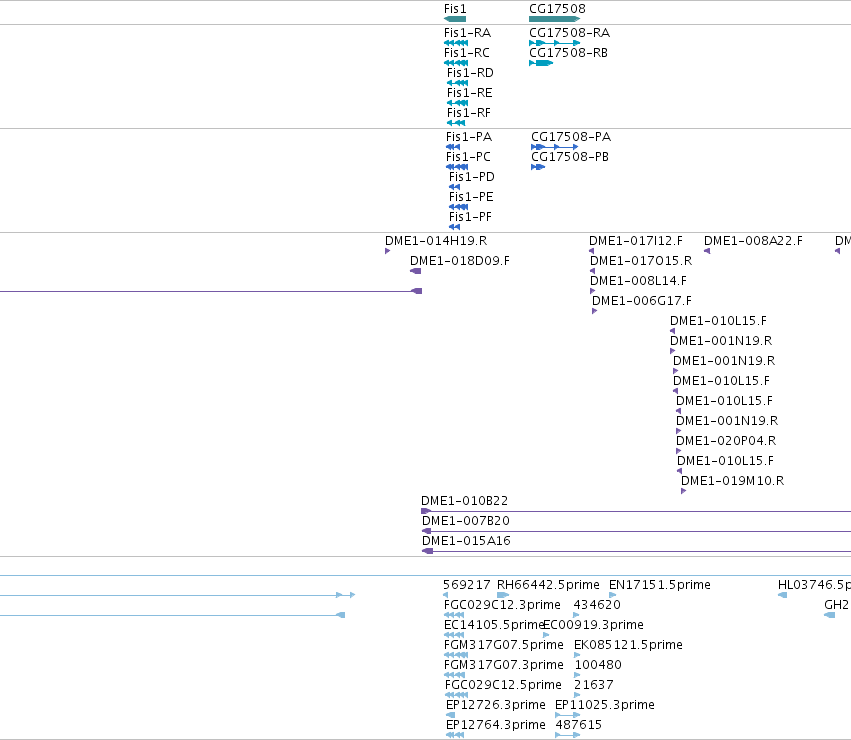This screenshot has width=851, height=740.
Task: Click the 100480 feature label
Action: [598, 666]
